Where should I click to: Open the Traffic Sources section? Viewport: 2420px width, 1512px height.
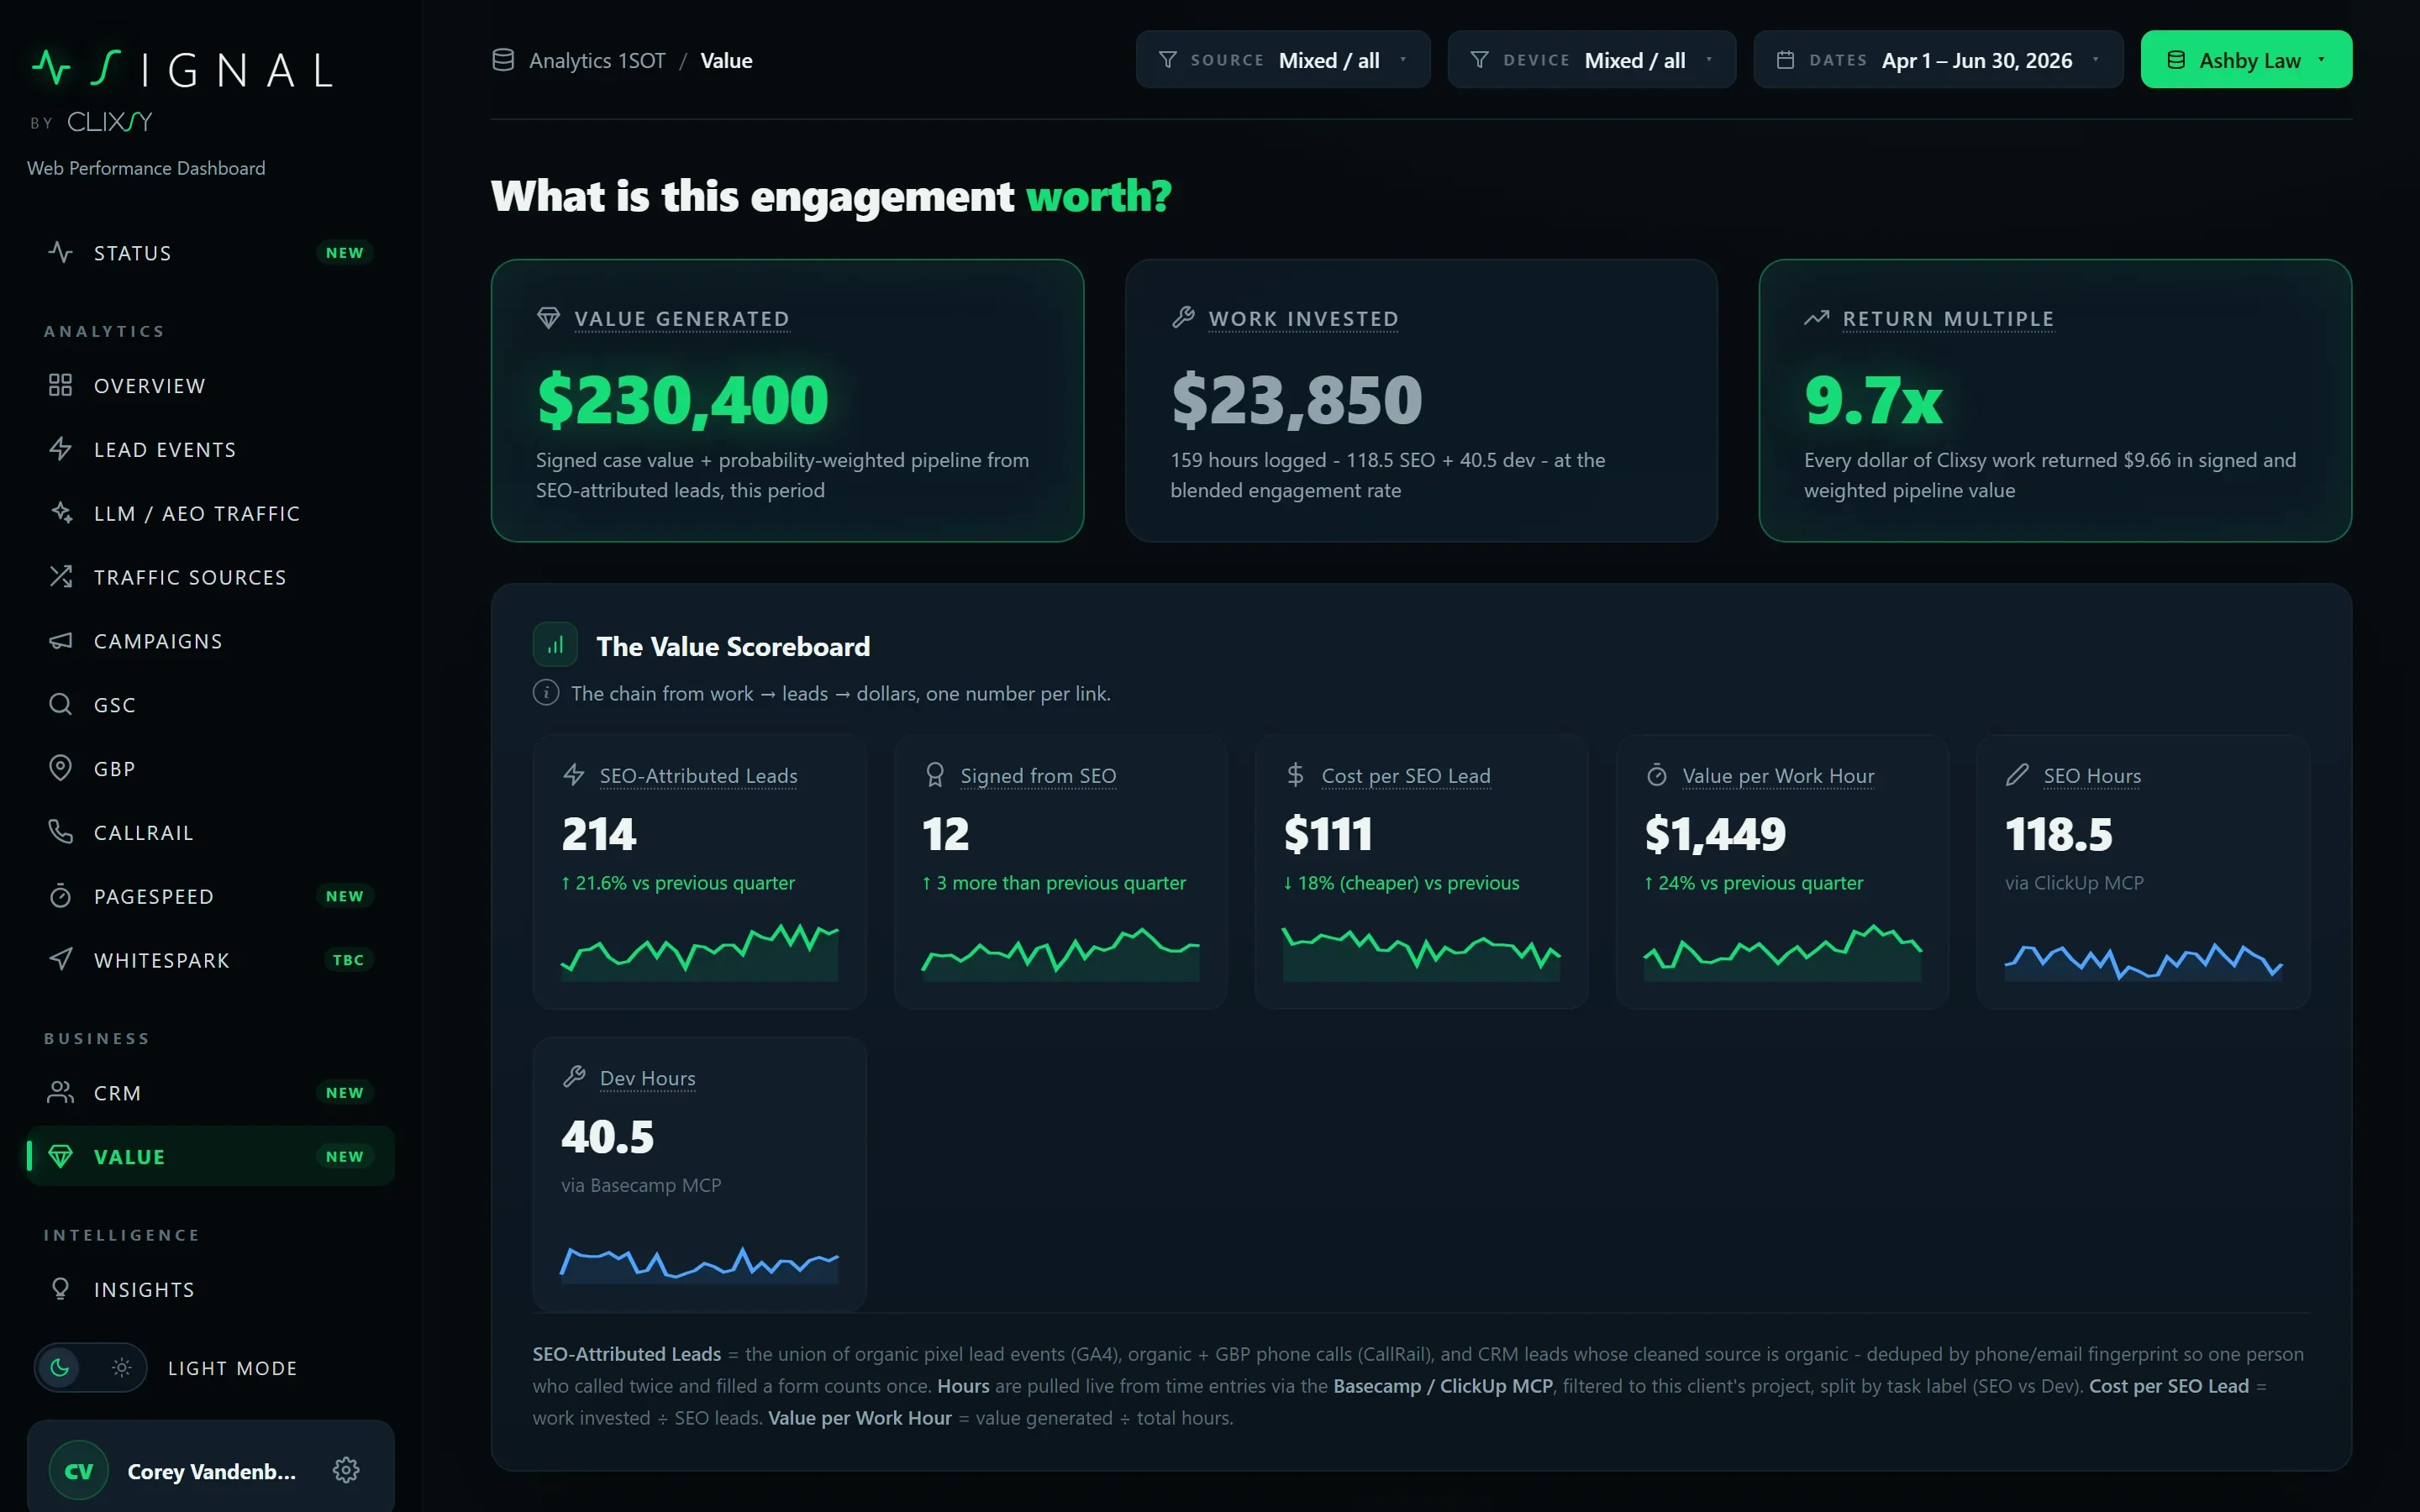[211, 577]
